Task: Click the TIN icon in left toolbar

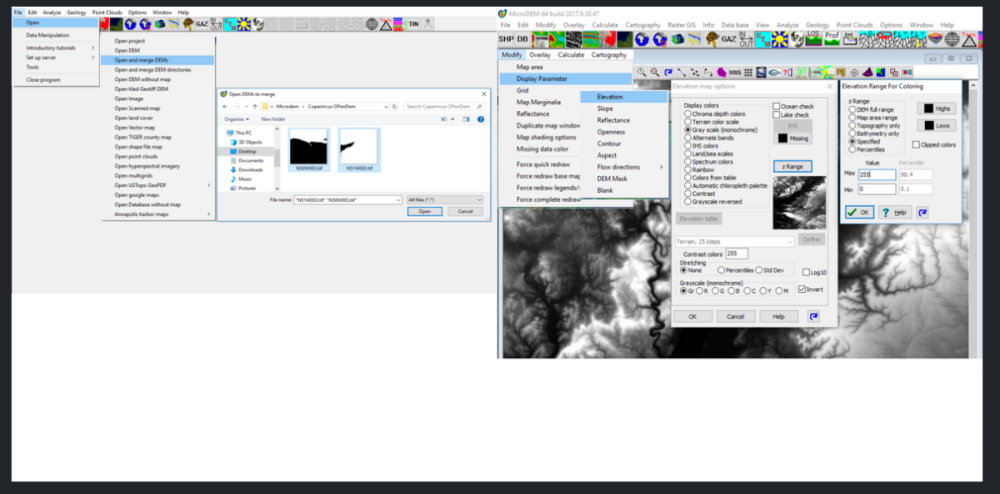Action: click(x=412, y=24)
